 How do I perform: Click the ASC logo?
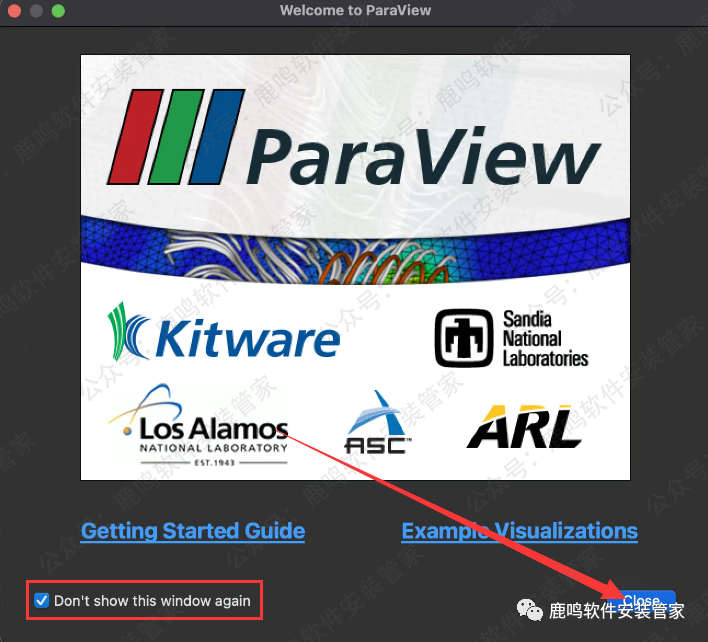(377, 425)
